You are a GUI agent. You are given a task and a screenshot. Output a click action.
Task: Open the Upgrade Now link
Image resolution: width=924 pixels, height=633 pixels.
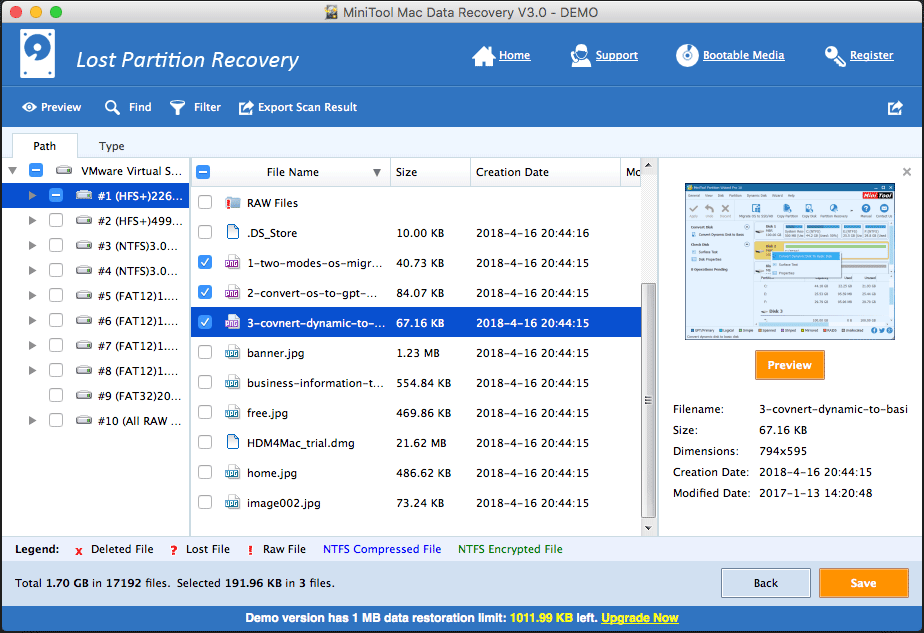[x=639, y=618]
